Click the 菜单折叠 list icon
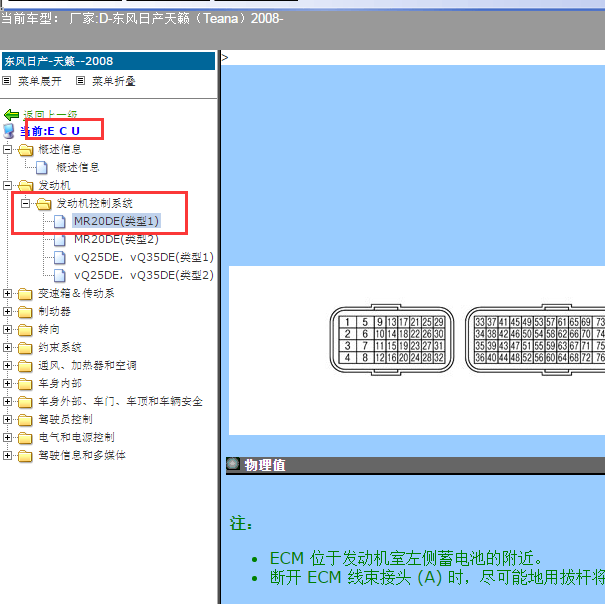Image resolution: width=605 pixels, height=604 pixels. 81,81
